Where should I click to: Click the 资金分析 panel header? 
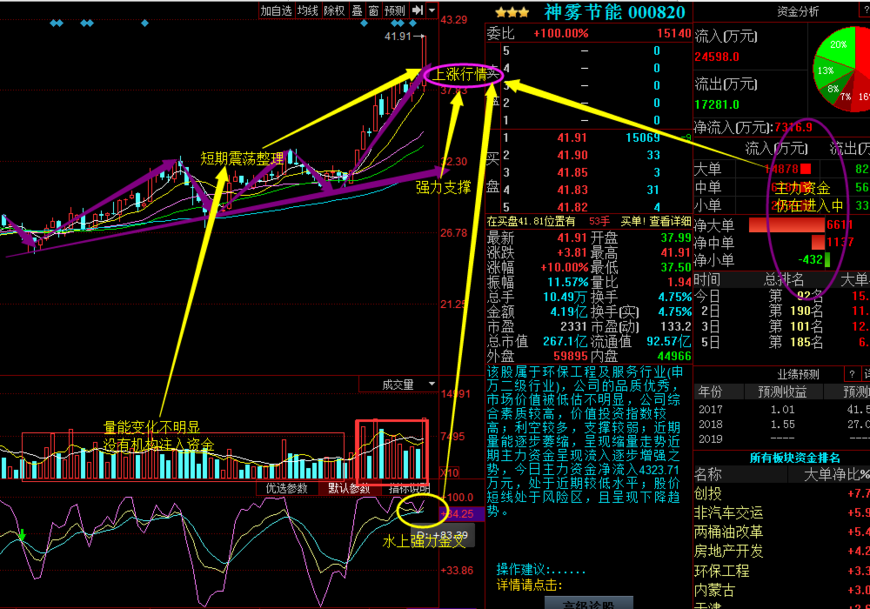point(798,12)
